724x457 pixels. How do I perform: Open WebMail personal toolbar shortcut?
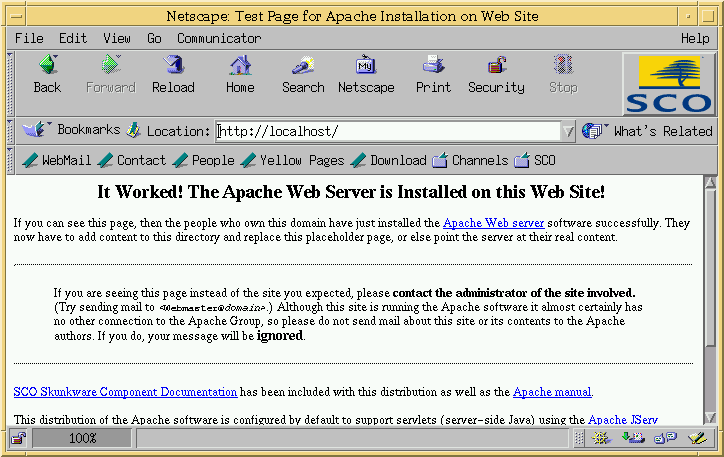(x=56, y=160)
